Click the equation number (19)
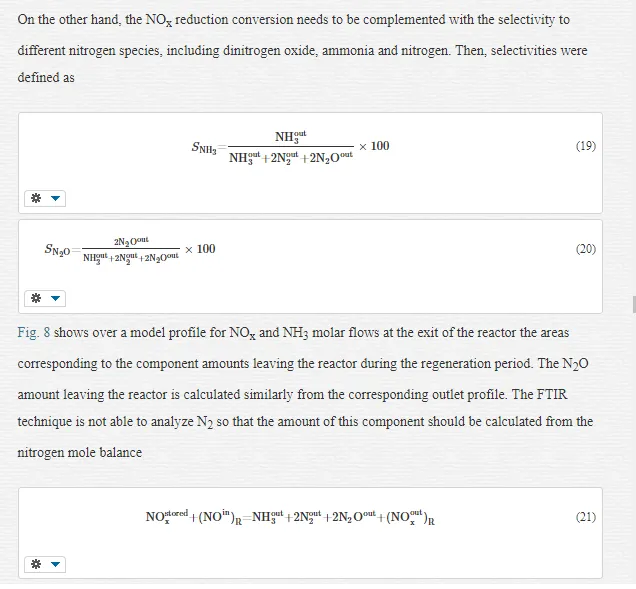636x589 pixels. click(586, 146)
